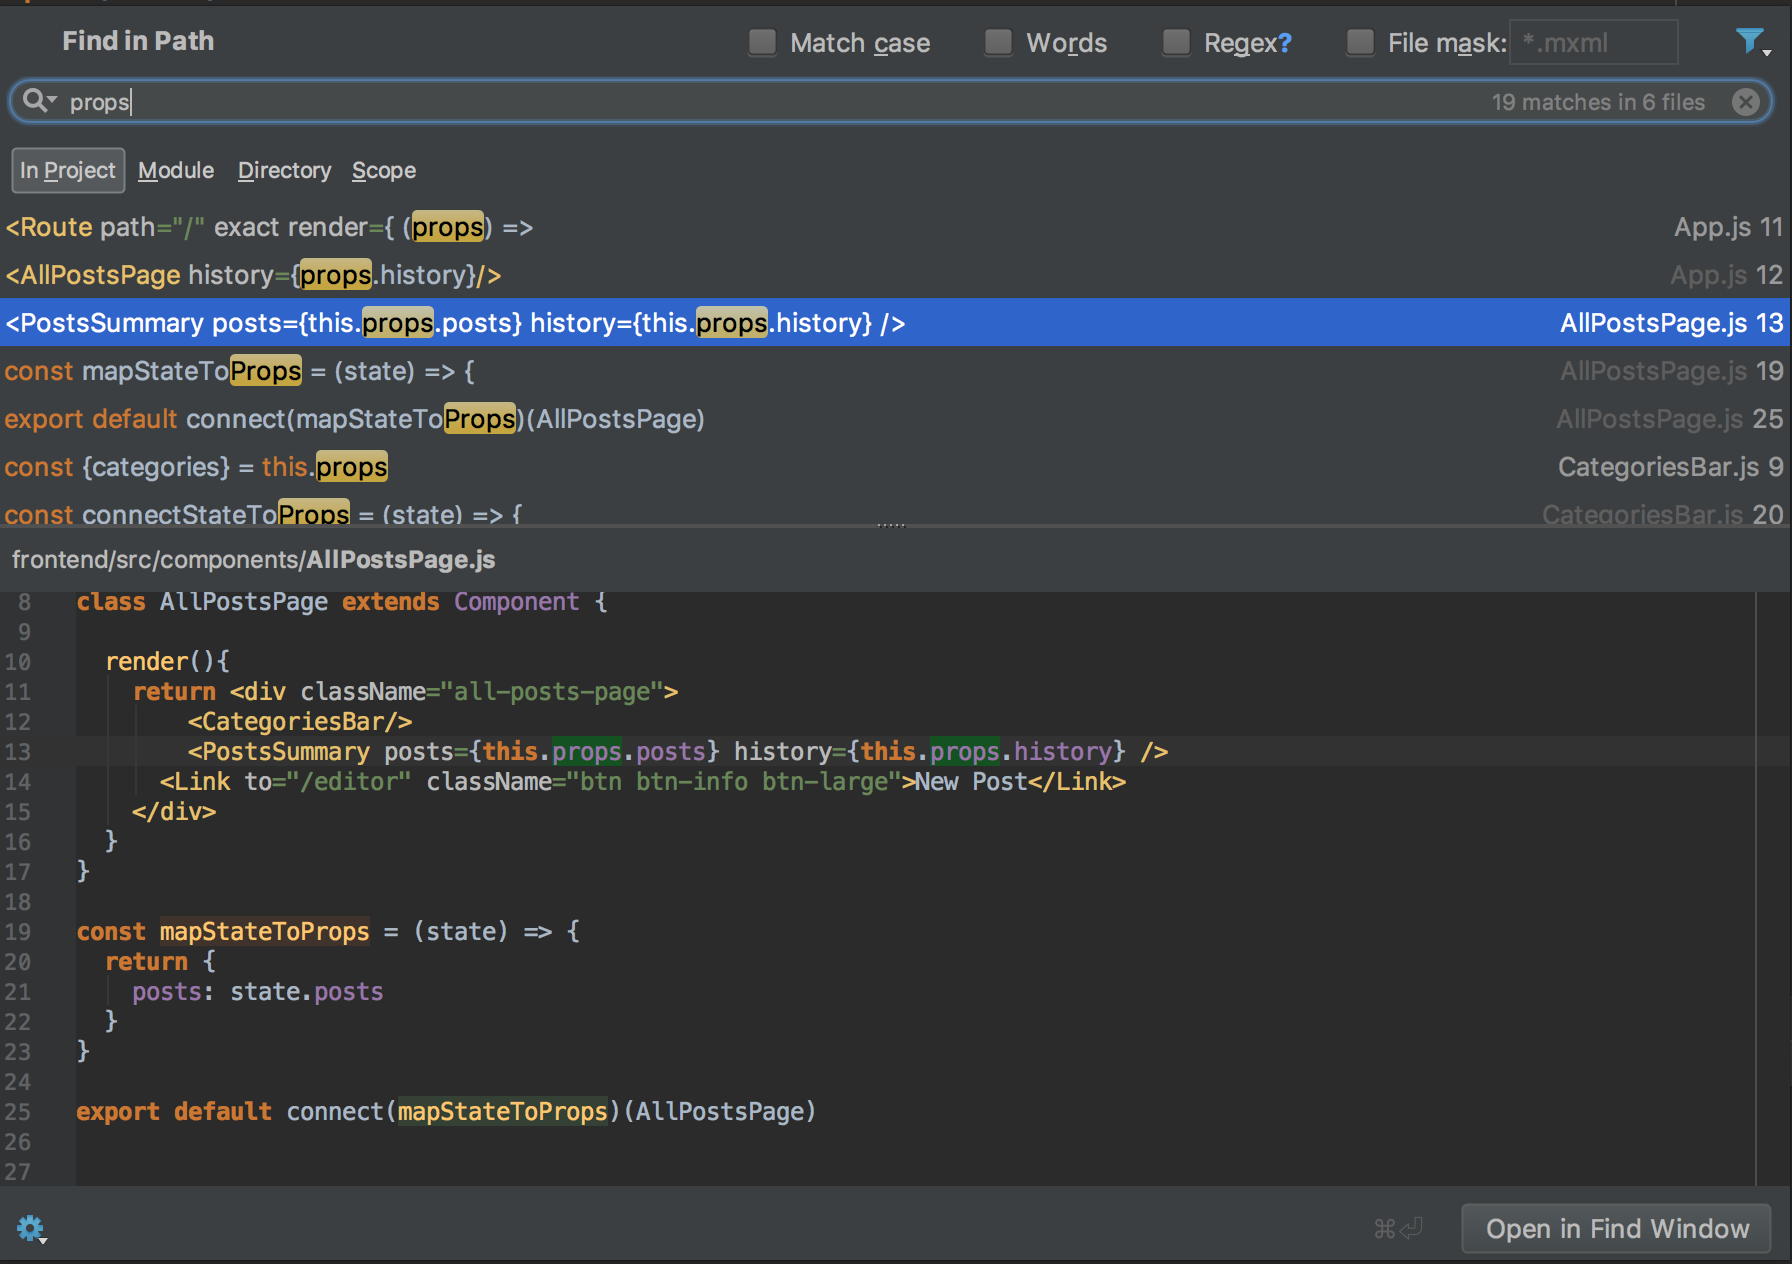
Task: Select the Directory scope tab
Action: (x=284, y=170)
